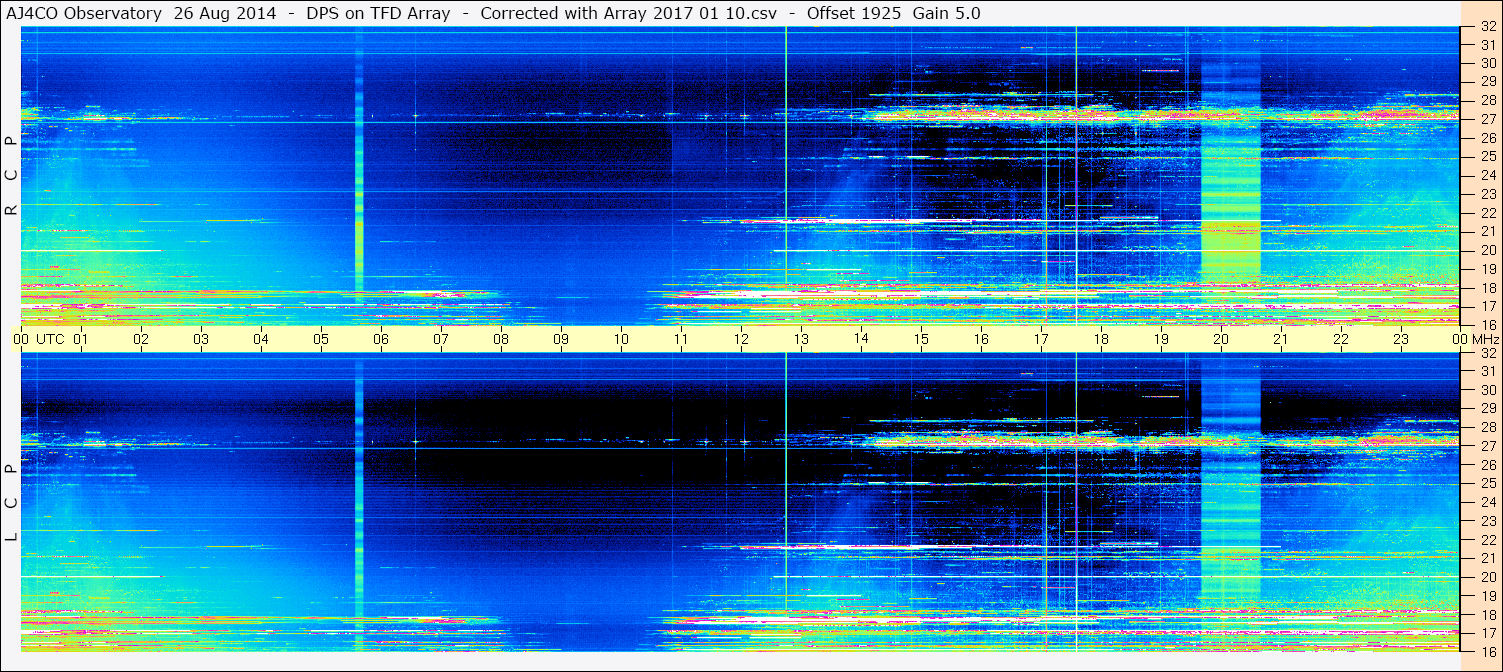Click the light blue block near 20 UTC in LCP panel
The height and width of the screenshot is (672, 1503).
pyautogui.click(x=1231, y=500)
